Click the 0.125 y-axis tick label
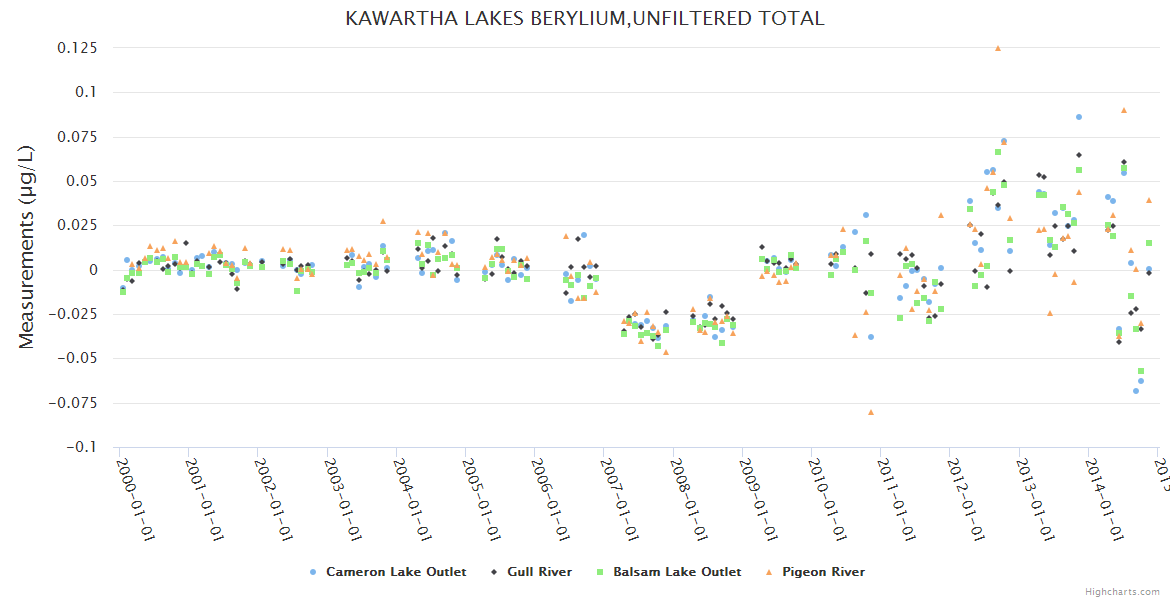 (77, 48)
